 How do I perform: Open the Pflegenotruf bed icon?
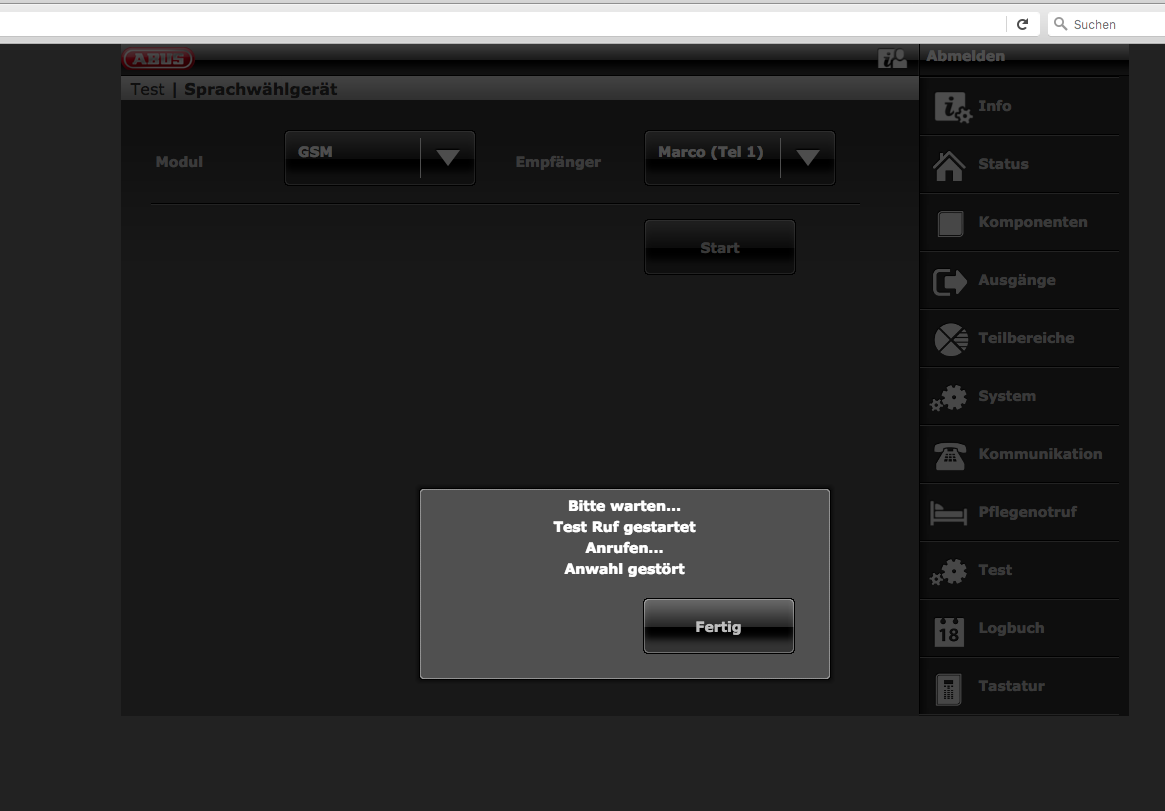pyautogui.click(x=949, y=513)
